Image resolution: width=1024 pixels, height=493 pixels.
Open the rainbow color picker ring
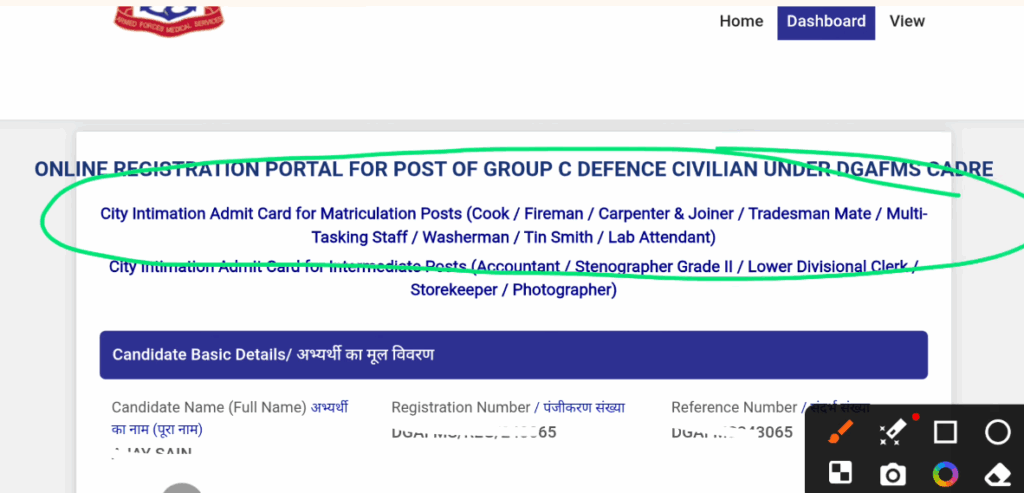(945, 473)
